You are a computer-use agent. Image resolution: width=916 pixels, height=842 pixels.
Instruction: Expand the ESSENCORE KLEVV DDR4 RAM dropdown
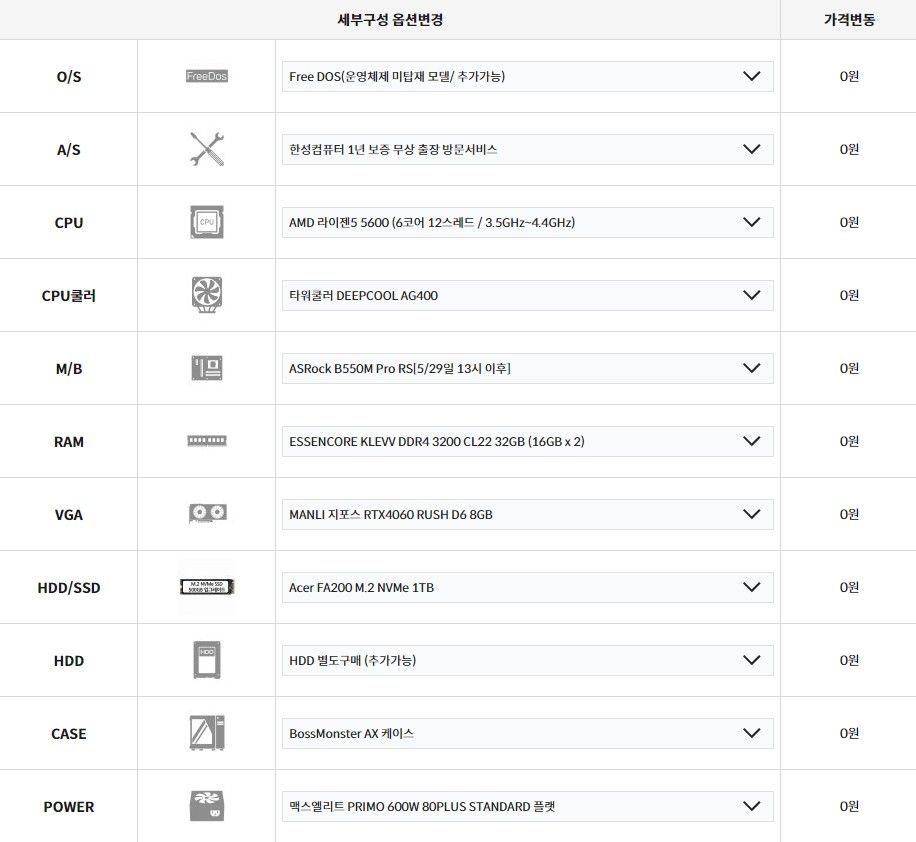coord(528,442)
